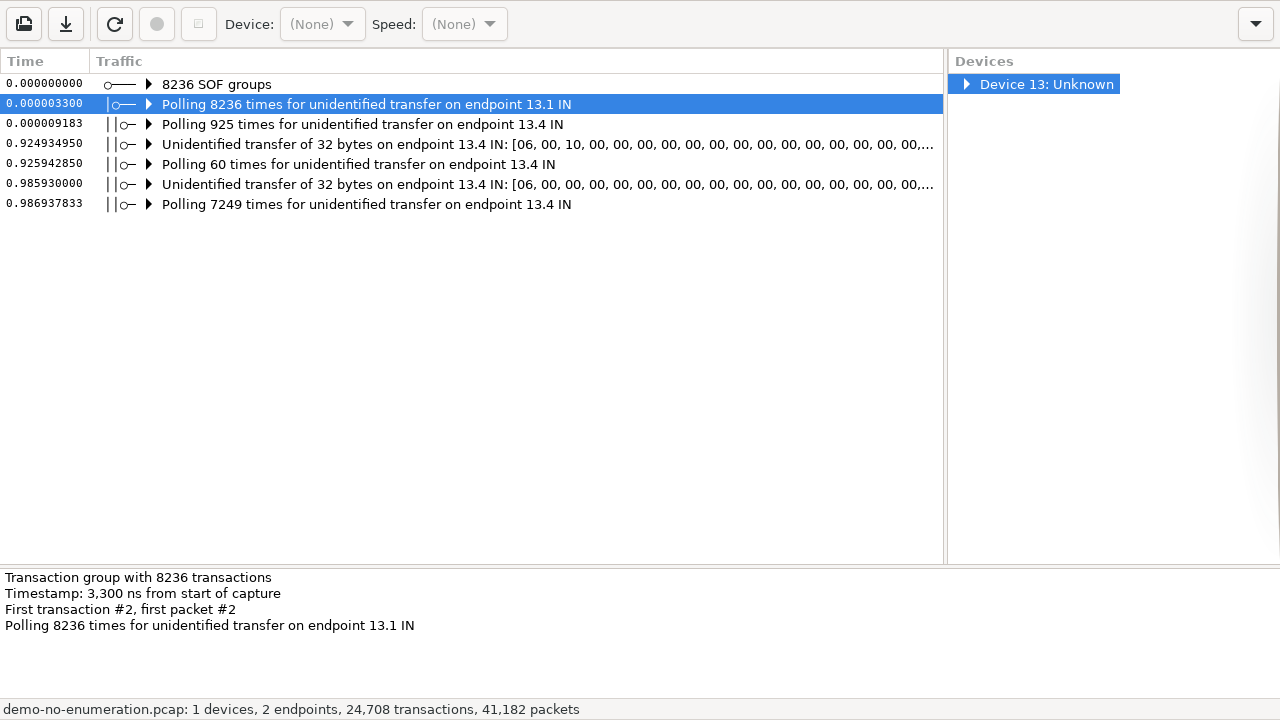Select Polling 60 times row text
This screenshot has width=1280, height=720.
359,164
